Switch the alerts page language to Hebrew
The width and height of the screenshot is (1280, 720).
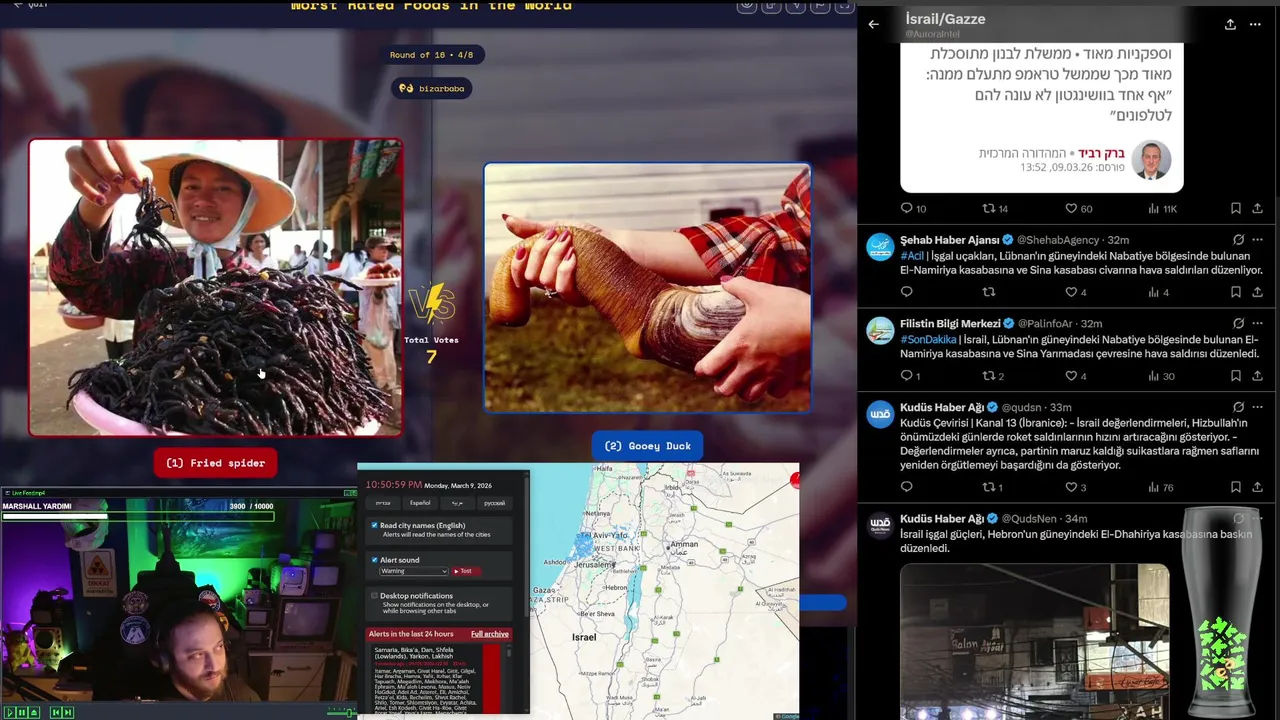383,503
